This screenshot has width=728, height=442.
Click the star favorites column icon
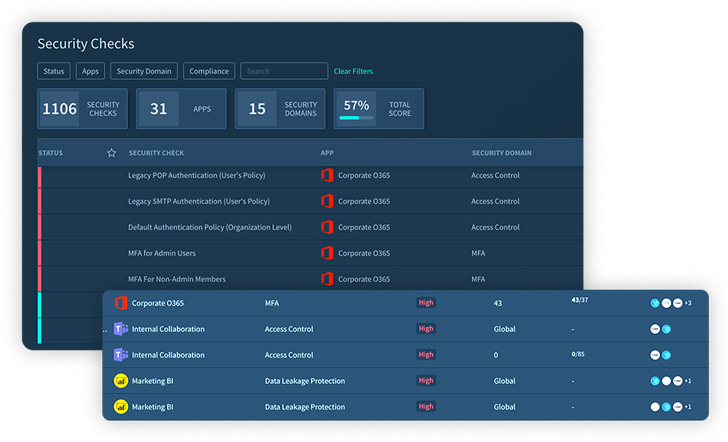[x=112, y=153]
